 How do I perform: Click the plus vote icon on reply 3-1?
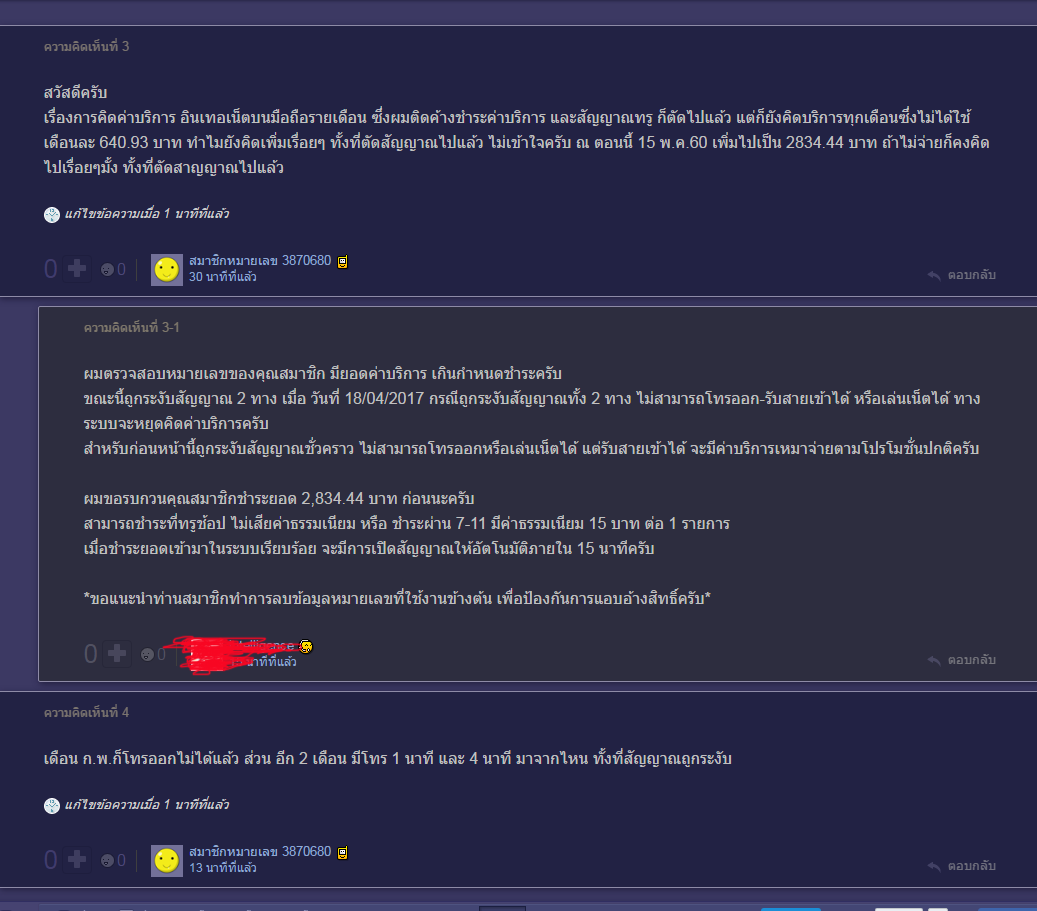pyautogui.click(x=117, y=654)
